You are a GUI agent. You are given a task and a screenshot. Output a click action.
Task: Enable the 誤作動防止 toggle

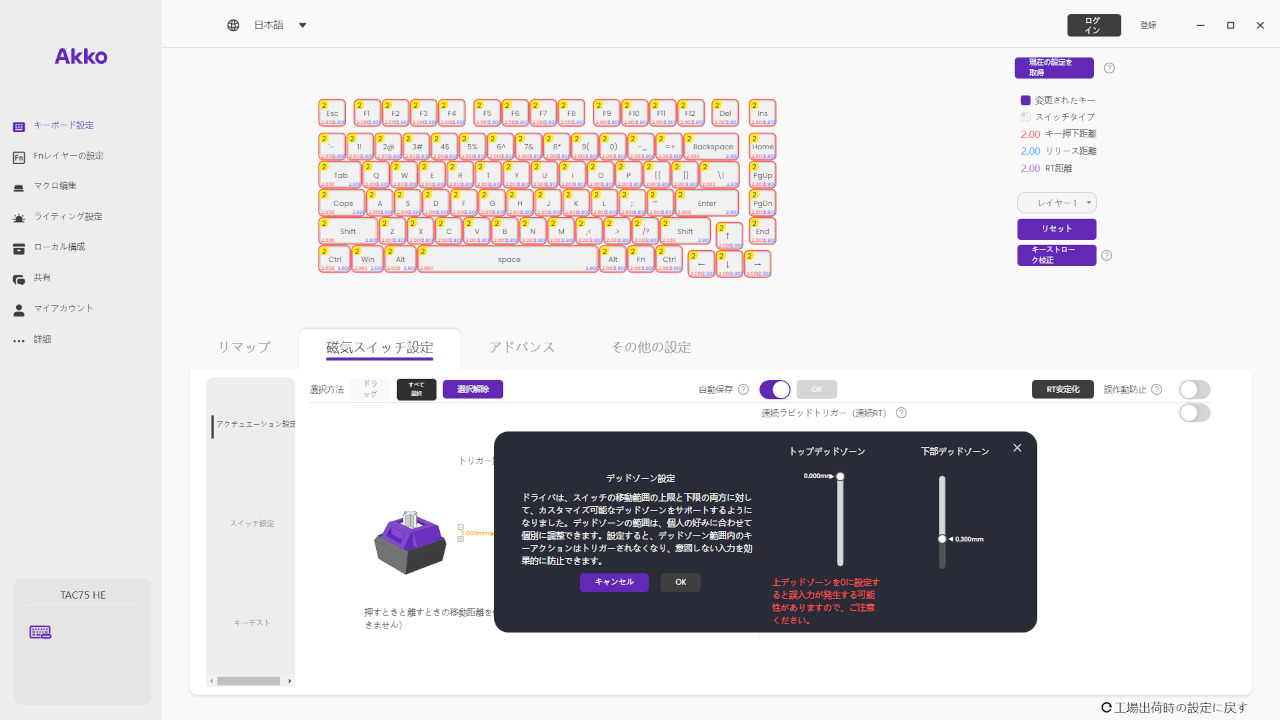[1194, 389]
